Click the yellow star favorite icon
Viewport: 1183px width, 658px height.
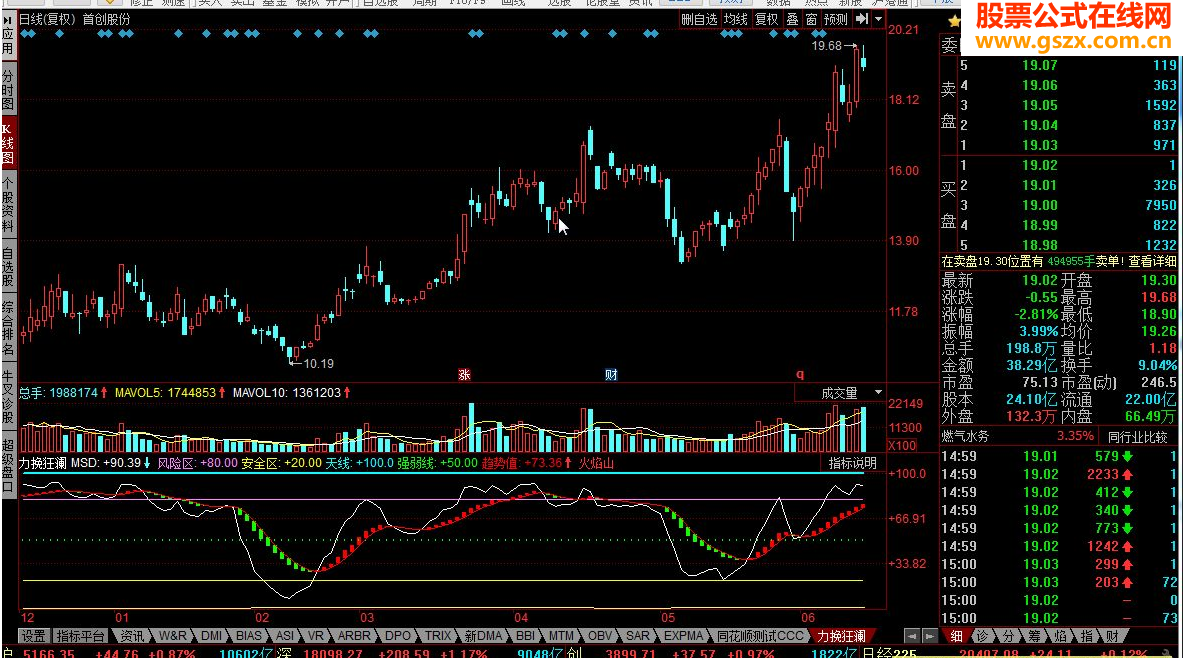pos(954,21)
